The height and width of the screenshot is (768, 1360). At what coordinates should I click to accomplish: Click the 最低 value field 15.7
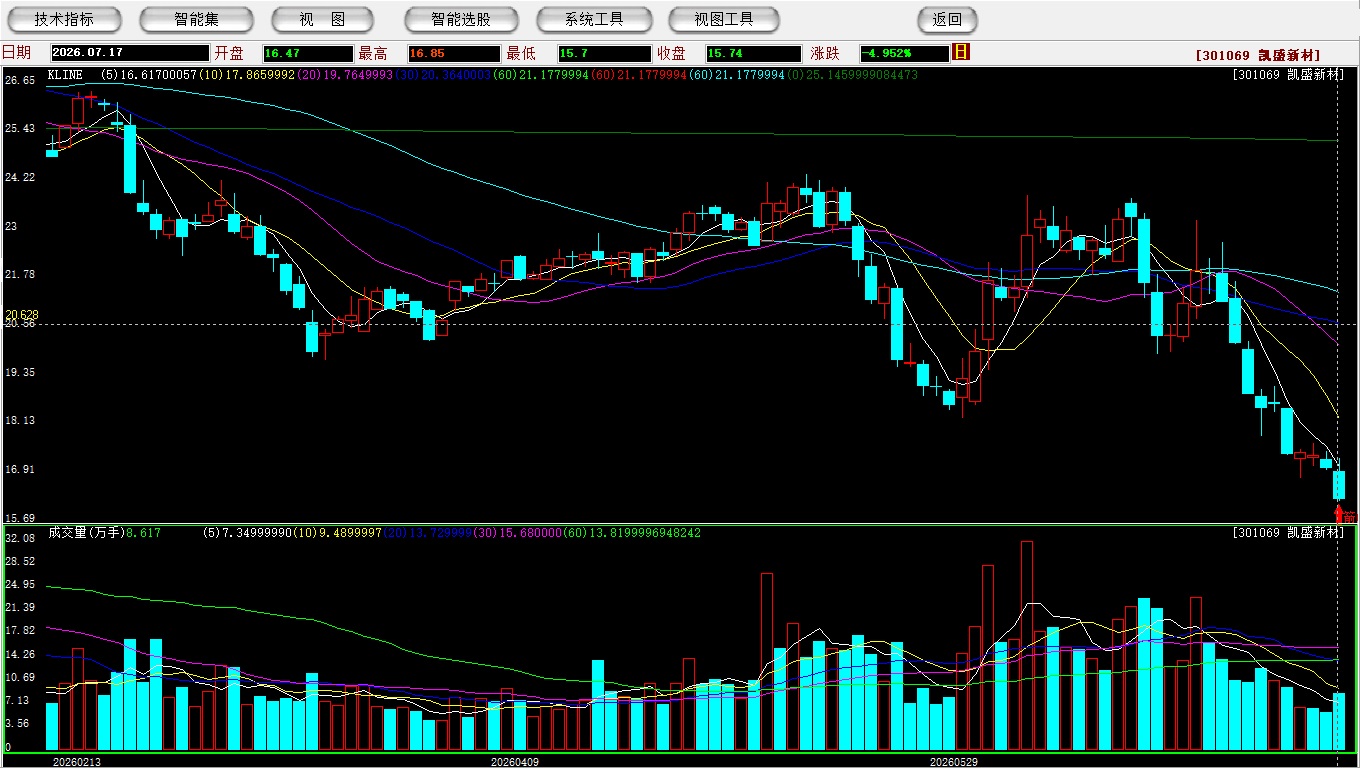coord(604,53)
